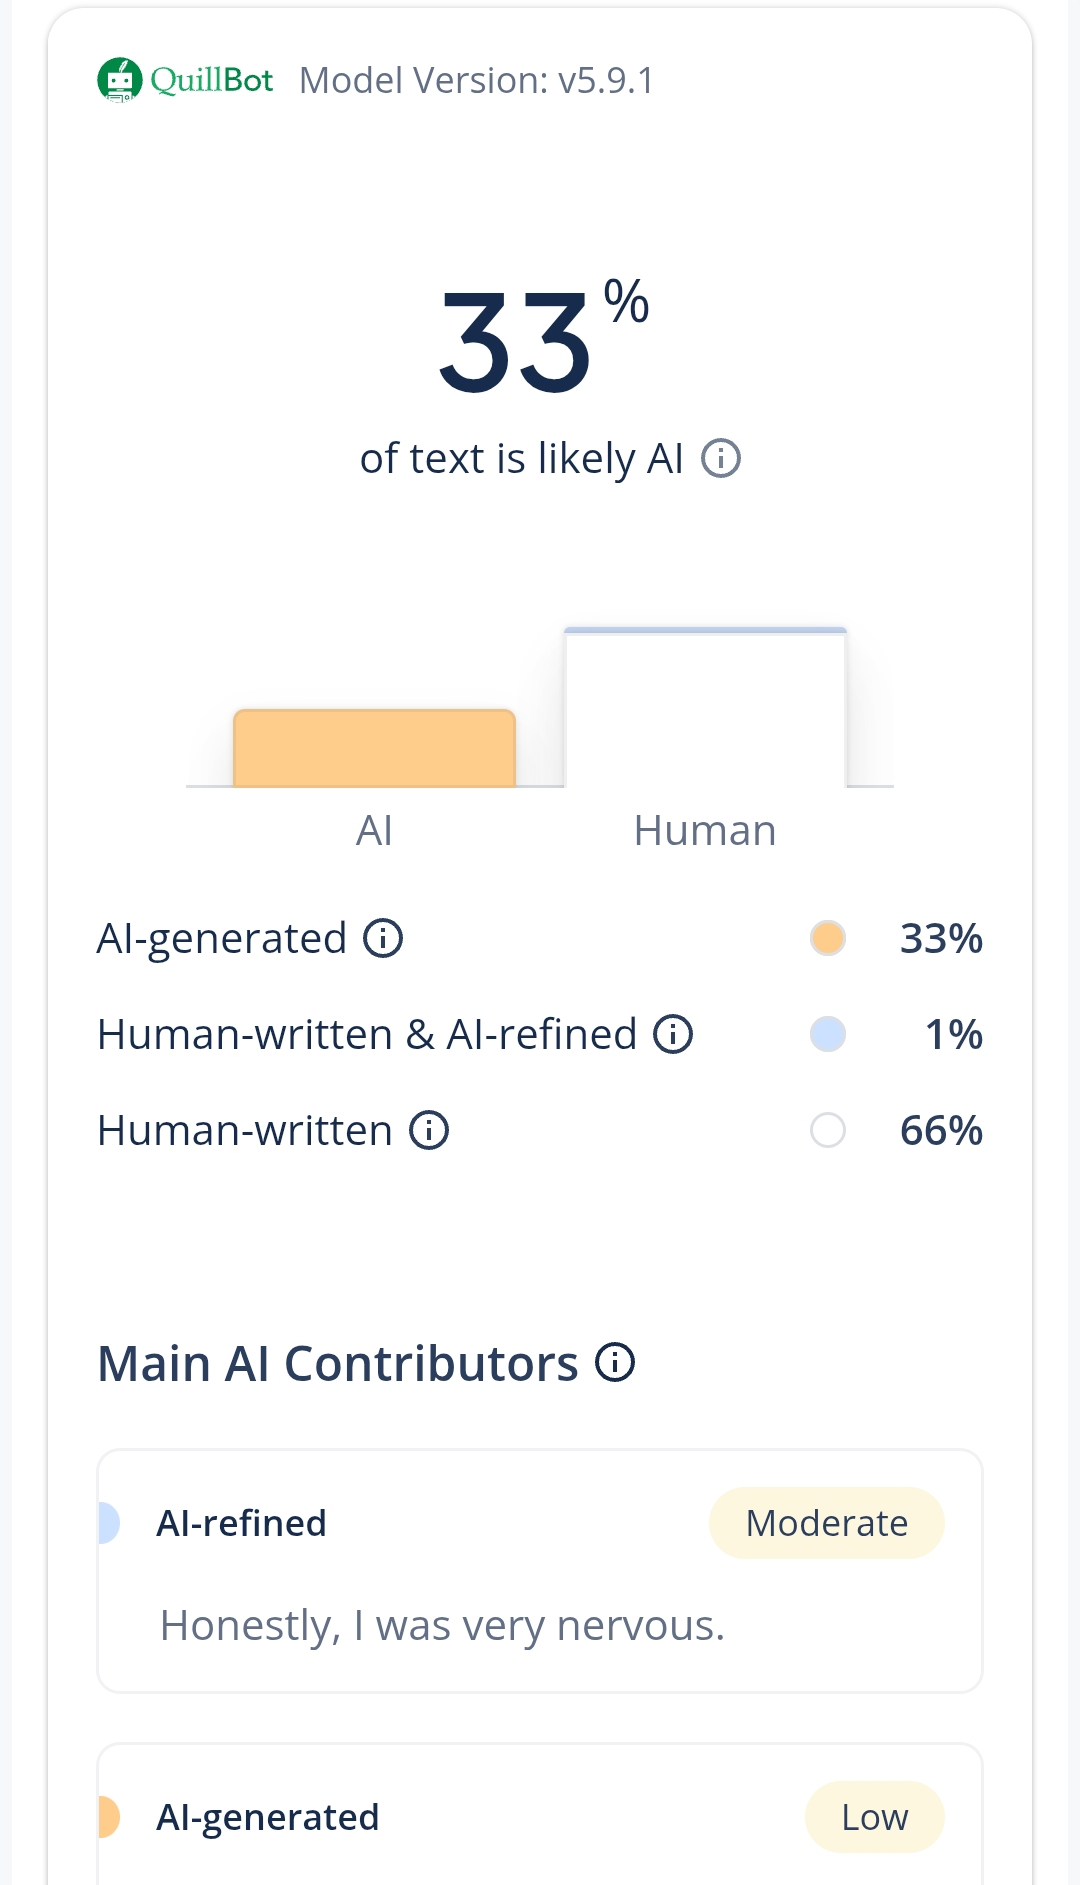Click orange half-circle marker on AI-generated card

108,1817
